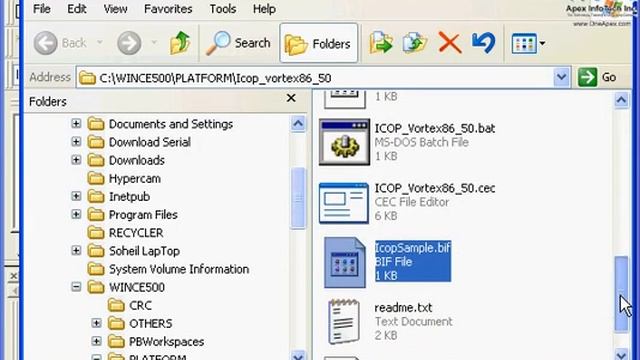
Task: Select System Volume Information folder
Action: click(178, 269)
